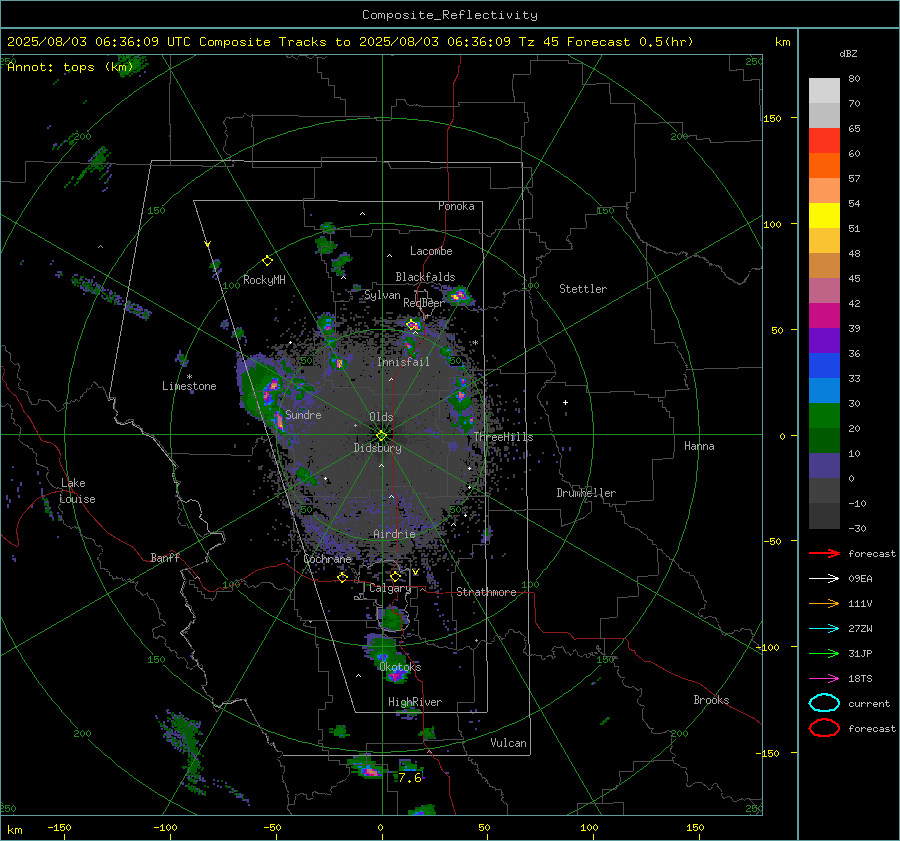Click the Banff label
This screenshot has height=841, width=900.
tap(165, 557)
